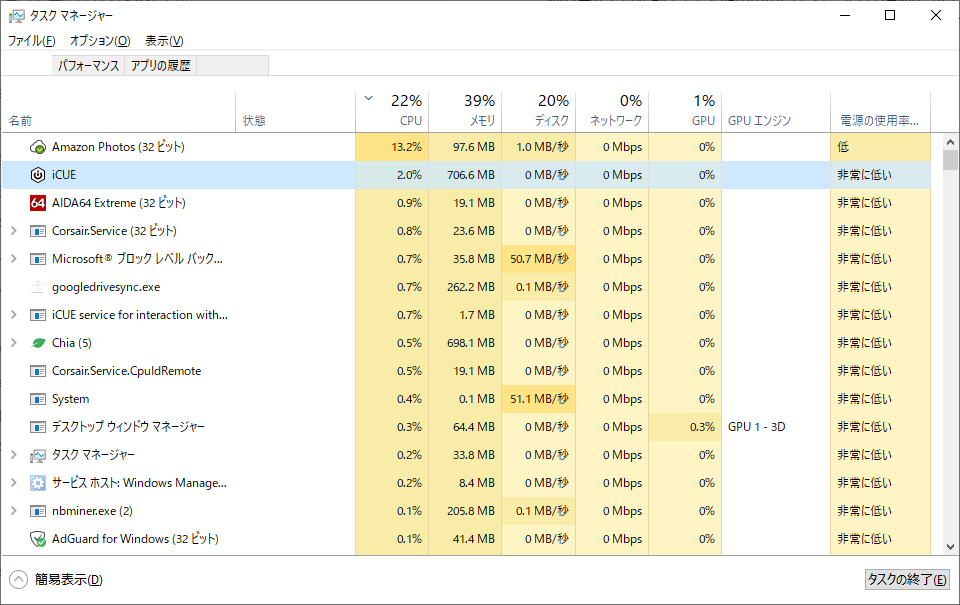Click the 50.7 MB/秒 disk value
The height and width of the screenshot is (605, 960).
[539, 259]
